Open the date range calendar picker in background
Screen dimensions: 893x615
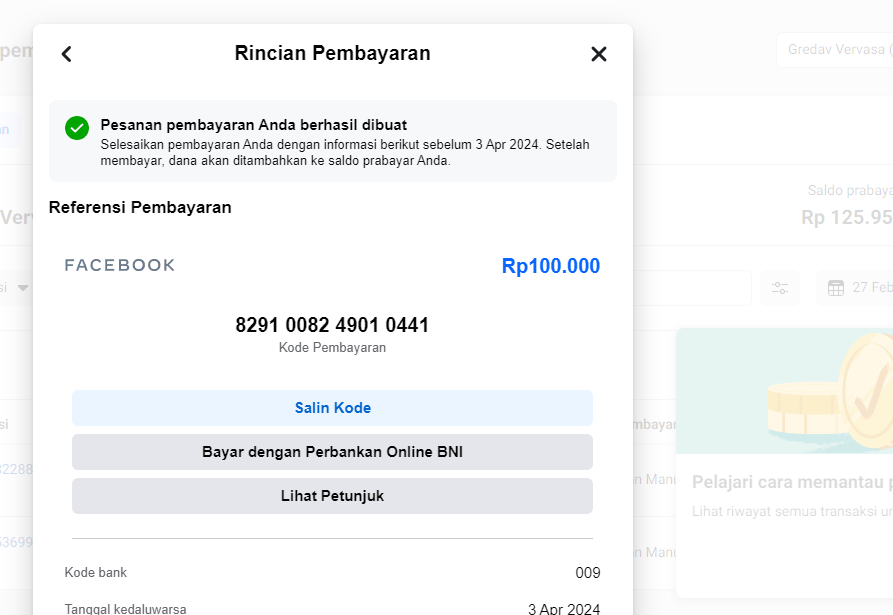point(854,288)
